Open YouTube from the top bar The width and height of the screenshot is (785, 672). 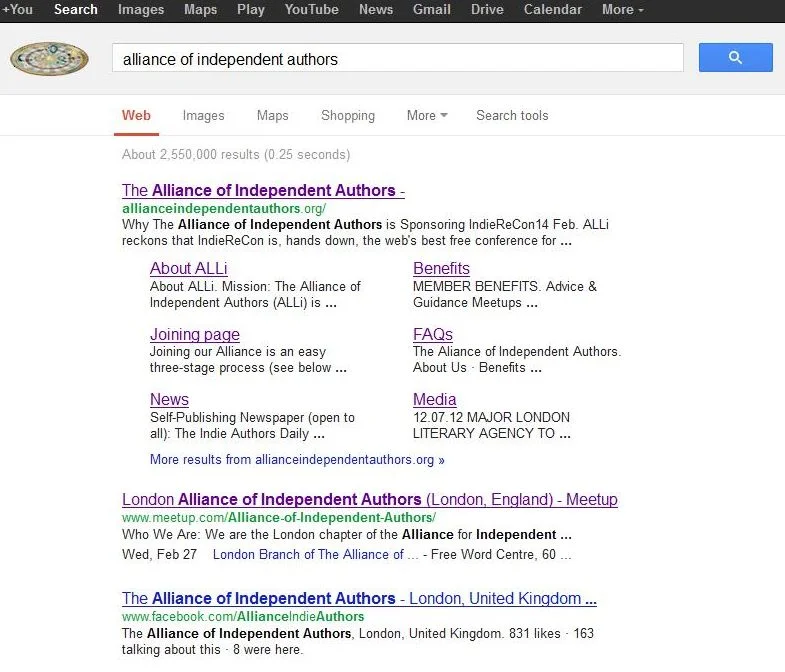click(311, 10)
